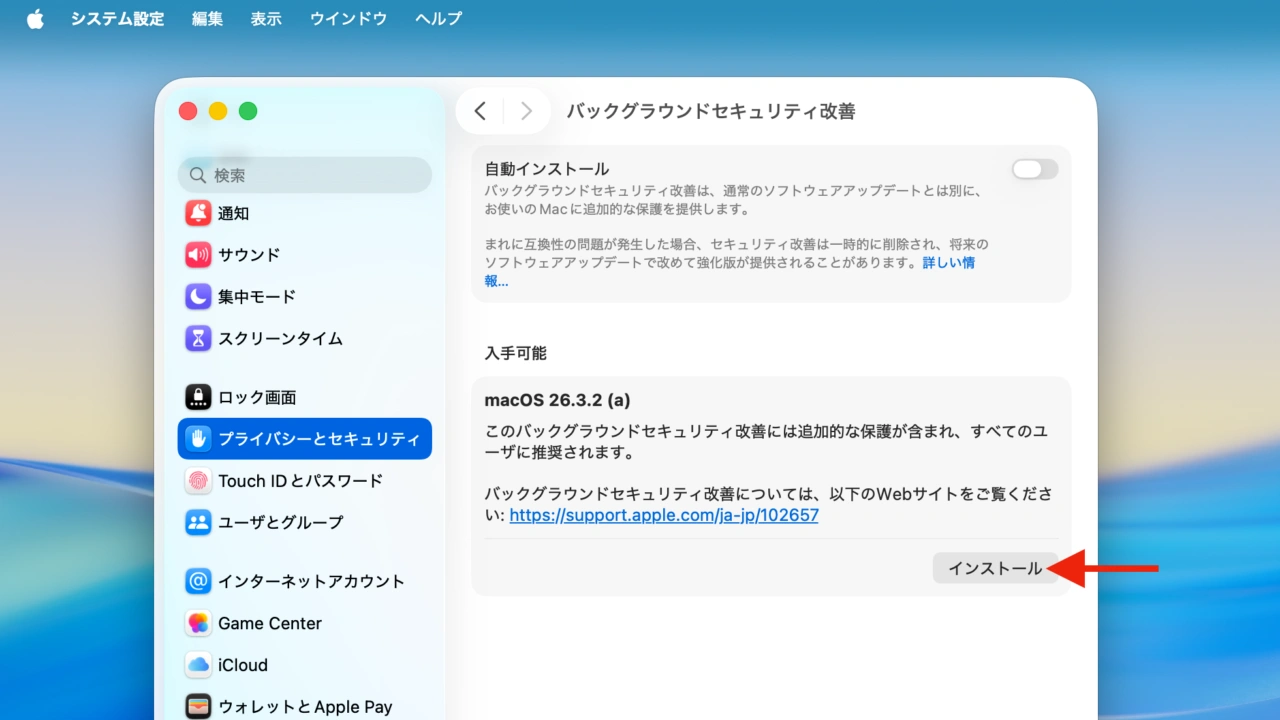Open ウォレットと Apple Pay settings

[199, 706]
